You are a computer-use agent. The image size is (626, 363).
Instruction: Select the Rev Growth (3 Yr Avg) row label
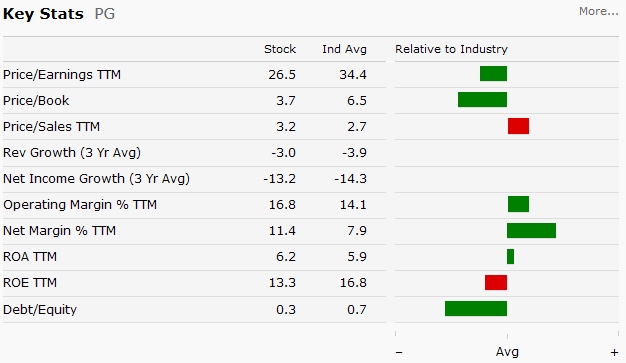pyautogui.click(x=72, y=153)
